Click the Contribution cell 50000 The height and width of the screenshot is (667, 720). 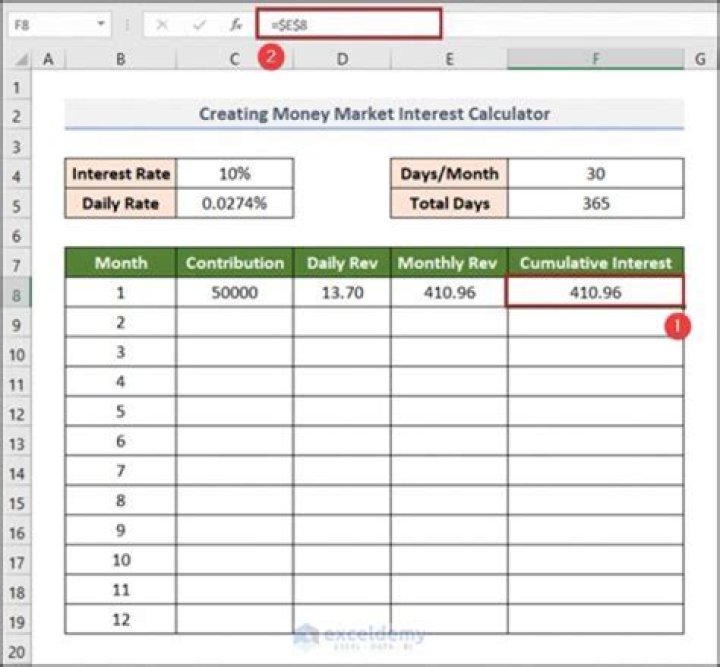pos(235,292)
